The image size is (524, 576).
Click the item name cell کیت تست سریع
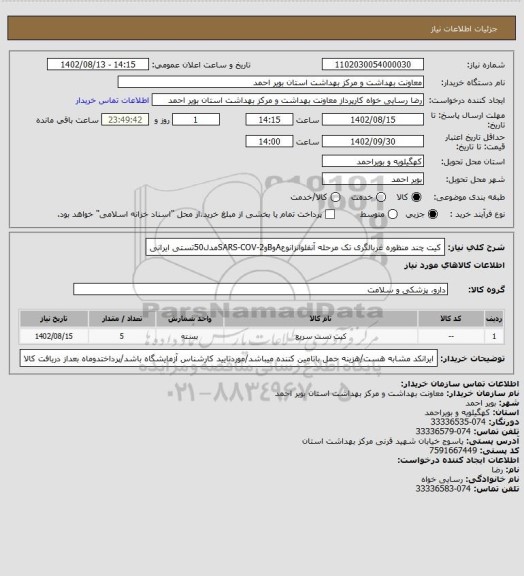click(320, 336)
